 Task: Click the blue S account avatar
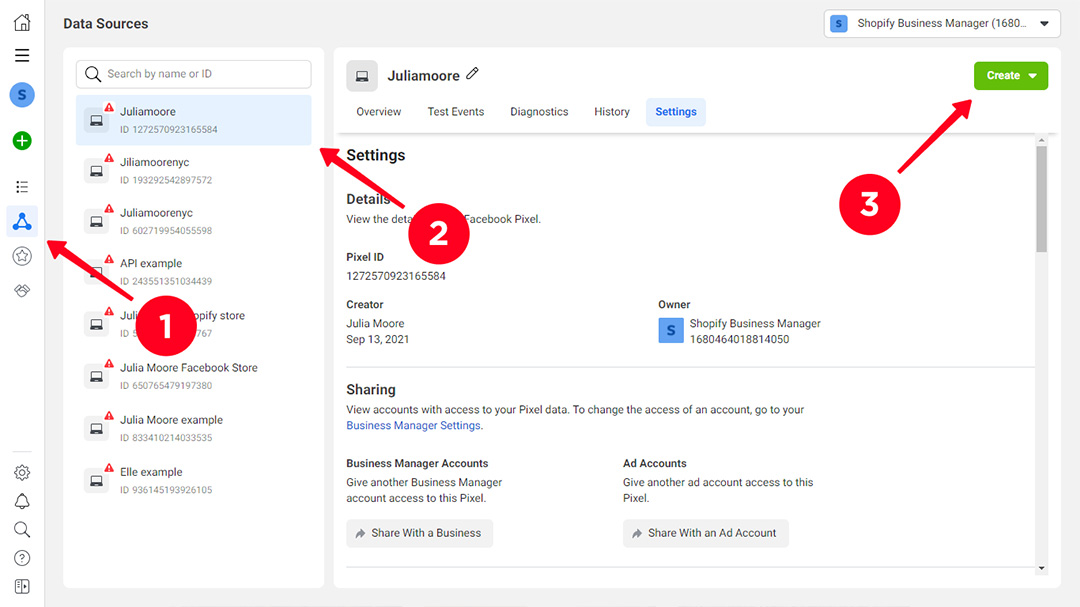[22, 95]
